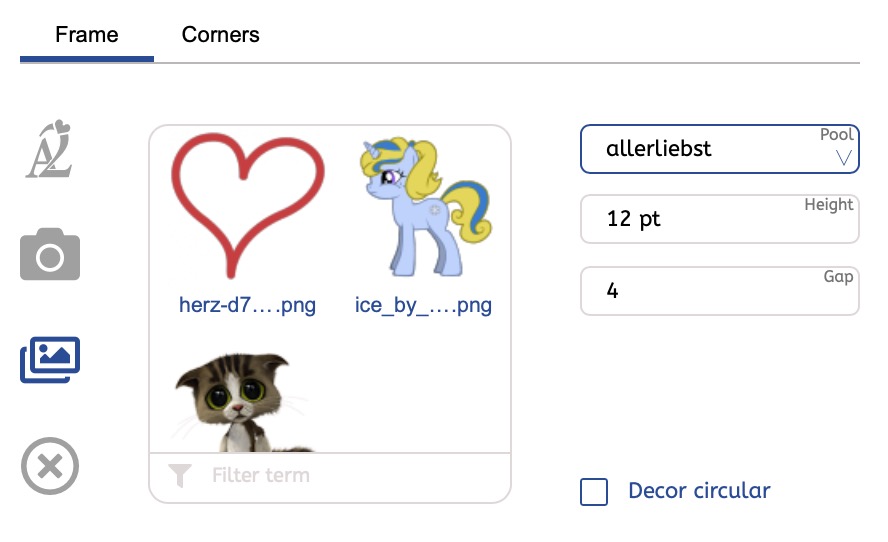Viewport: 888px width, 542px height.
Task: Choose the camera photo source icon
Action: [50, 254]
